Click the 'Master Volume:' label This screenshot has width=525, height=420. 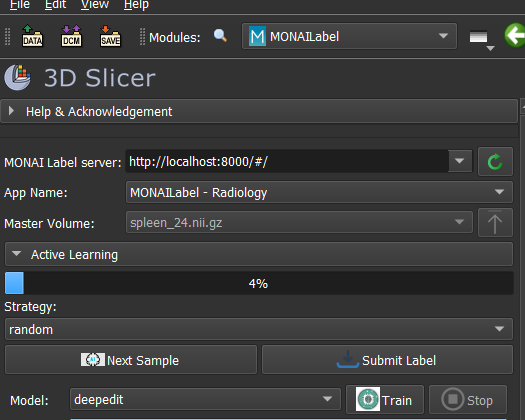49,223
